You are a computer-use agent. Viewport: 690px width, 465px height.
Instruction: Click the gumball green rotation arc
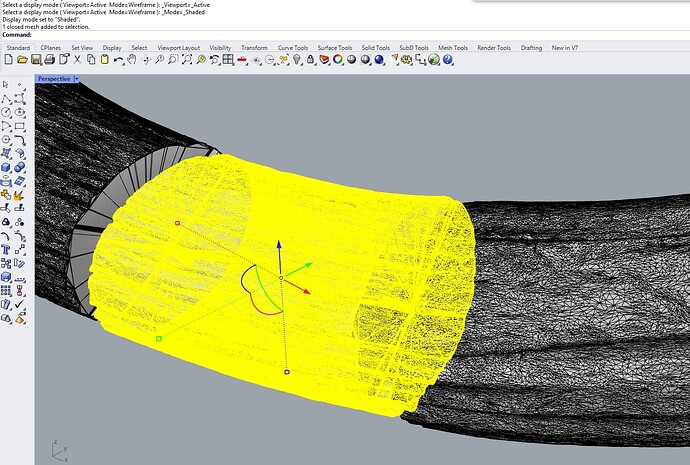(265, 292)
